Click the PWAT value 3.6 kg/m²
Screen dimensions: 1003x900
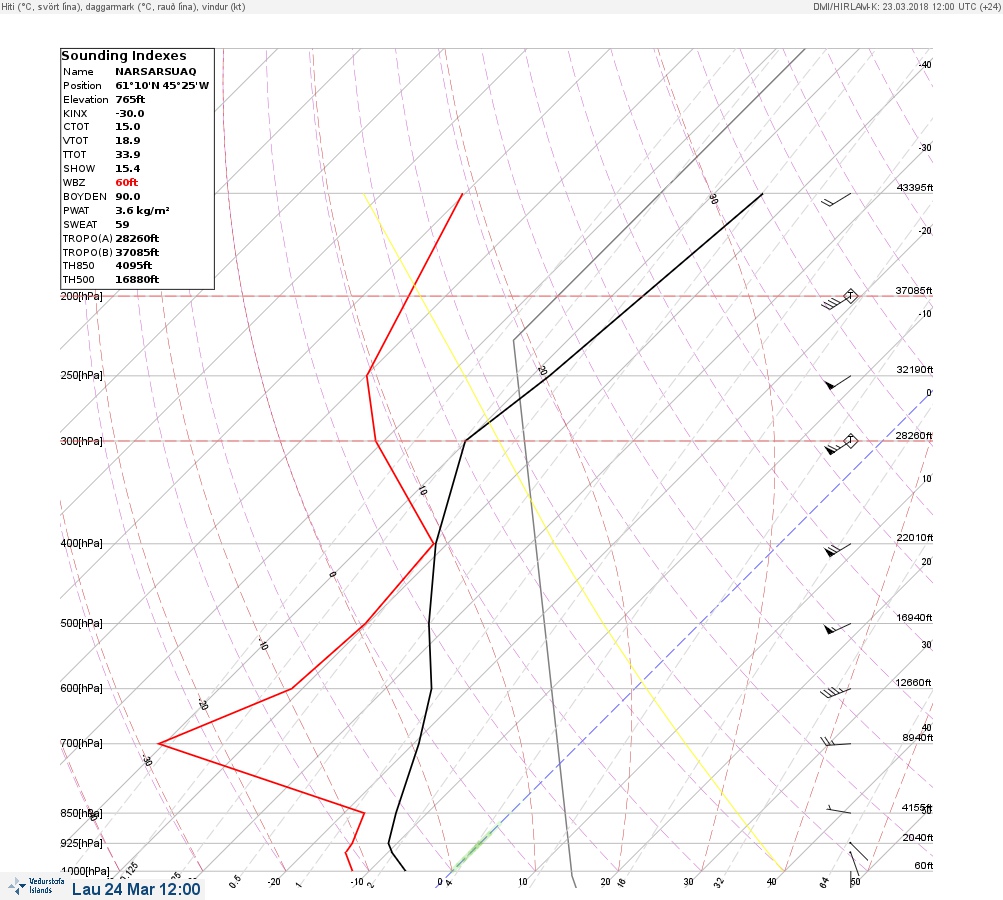tap(142, 210)
